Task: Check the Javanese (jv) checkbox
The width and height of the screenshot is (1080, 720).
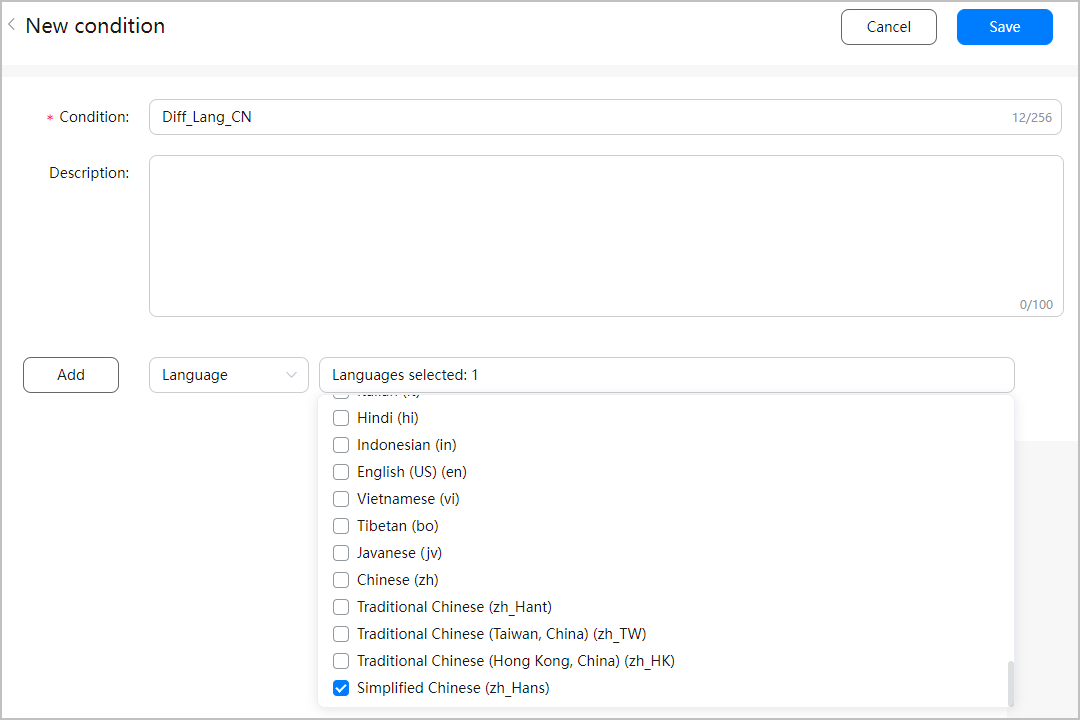Action: (341, 552)
